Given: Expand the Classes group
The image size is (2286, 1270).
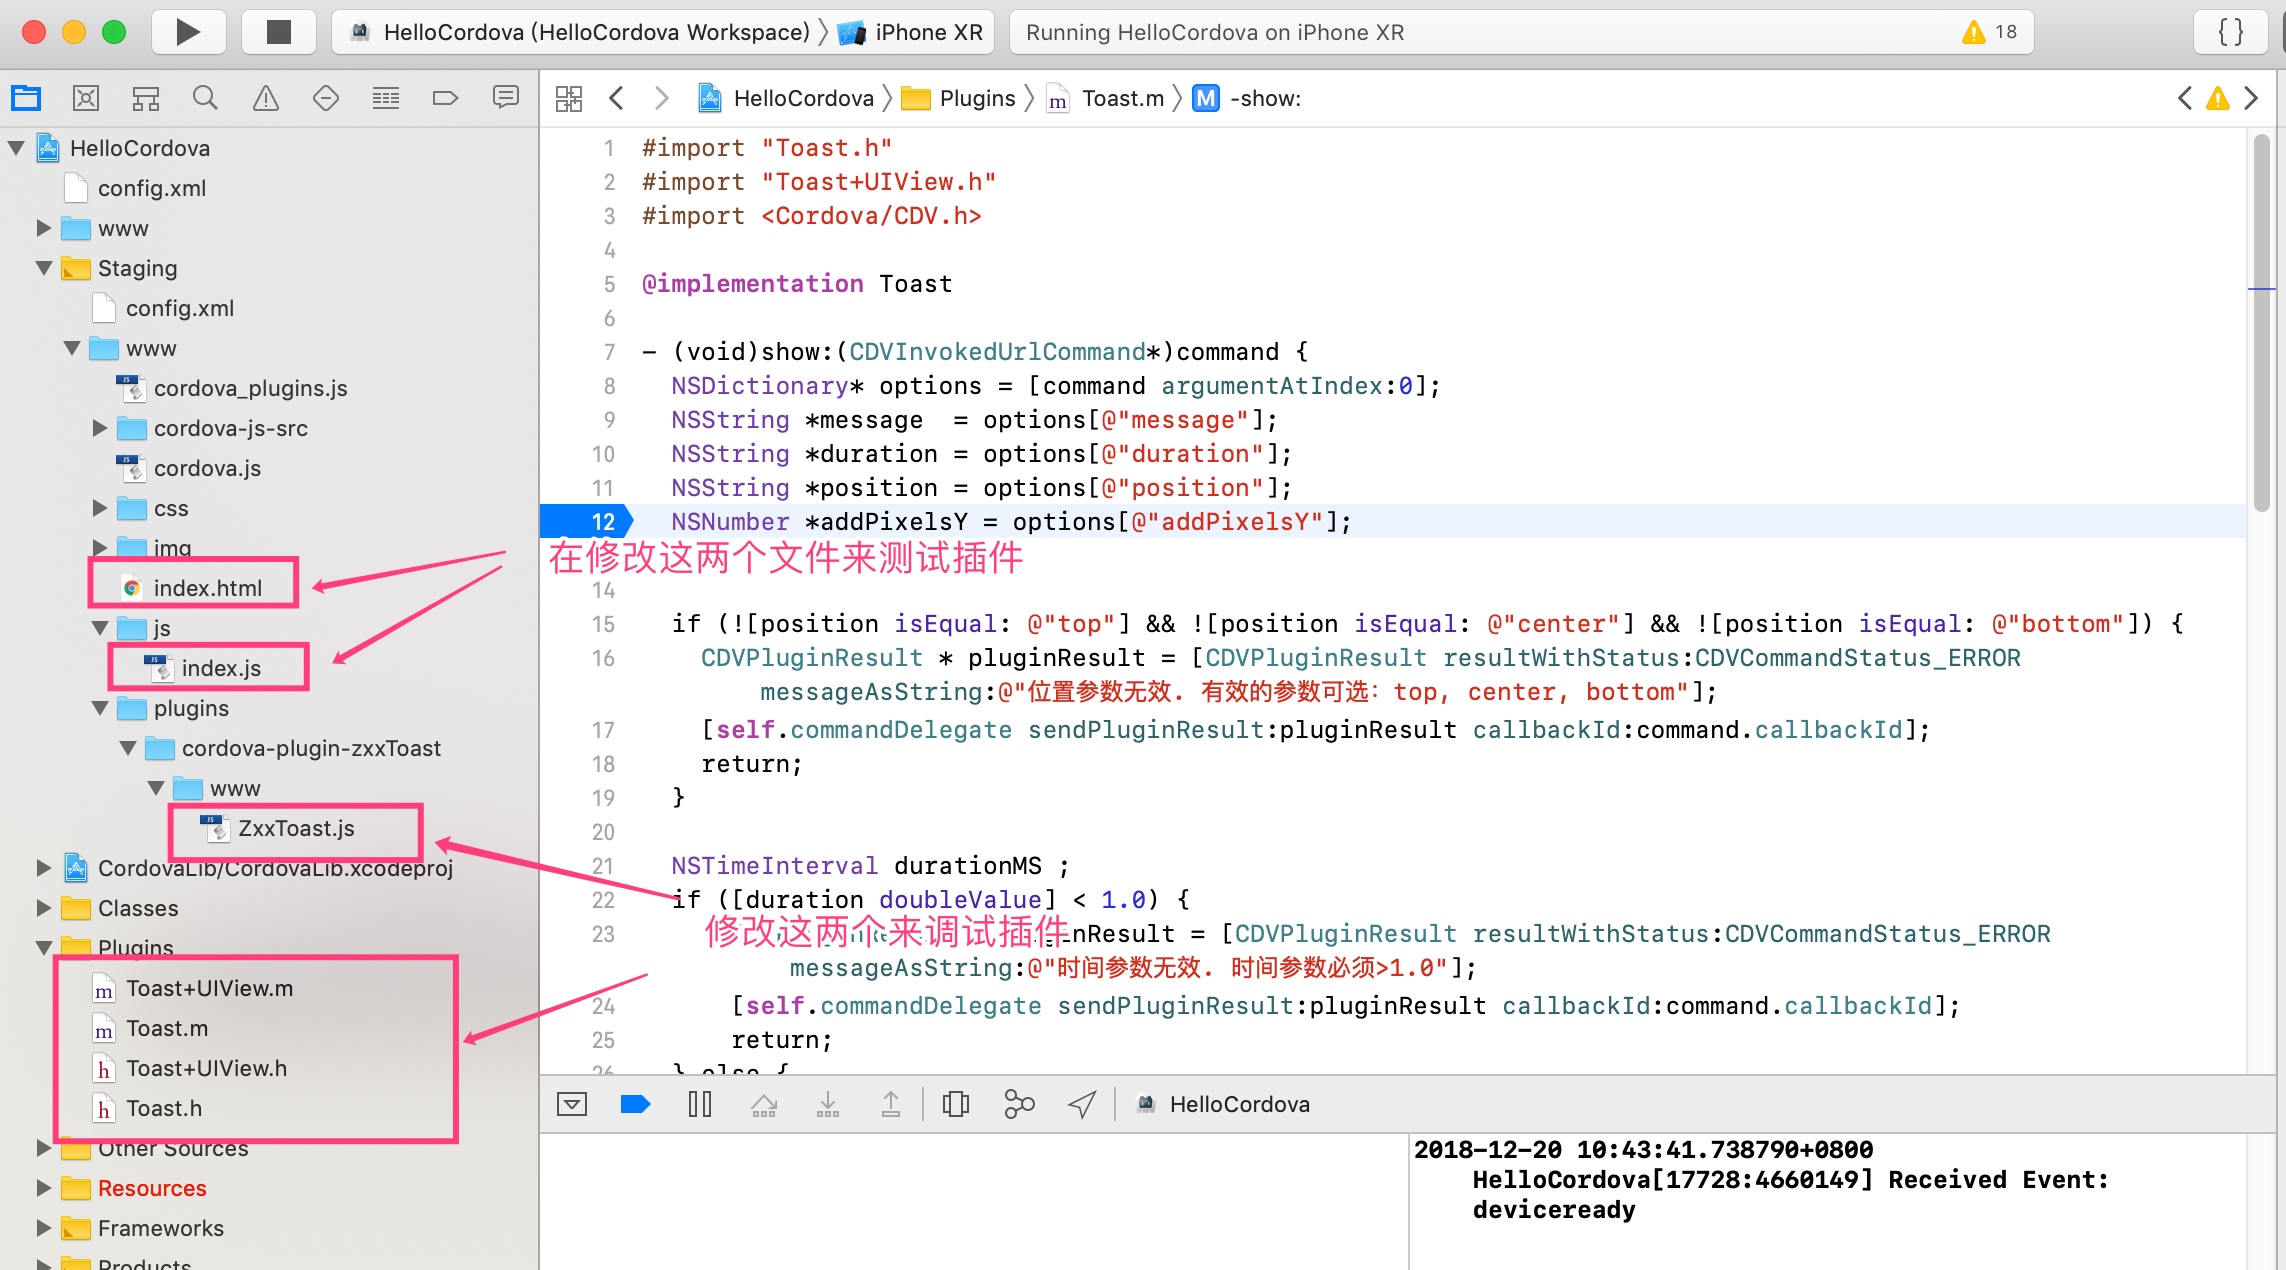Looking at the screenshot, I should (x=44, y=908).
